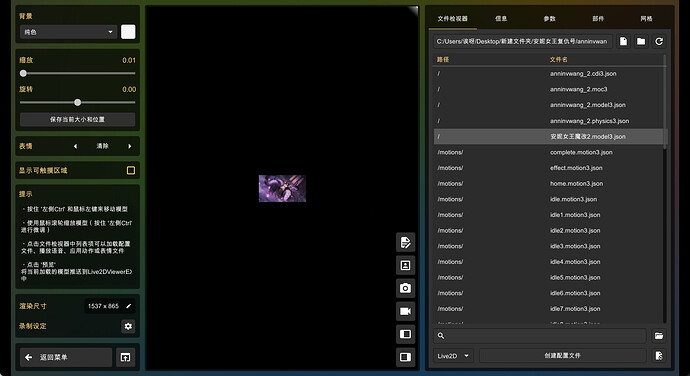The width and height of the screenshot is (690, 376).
Task: Click the pop-out window icon near 返回菜单
Action: 125,357
